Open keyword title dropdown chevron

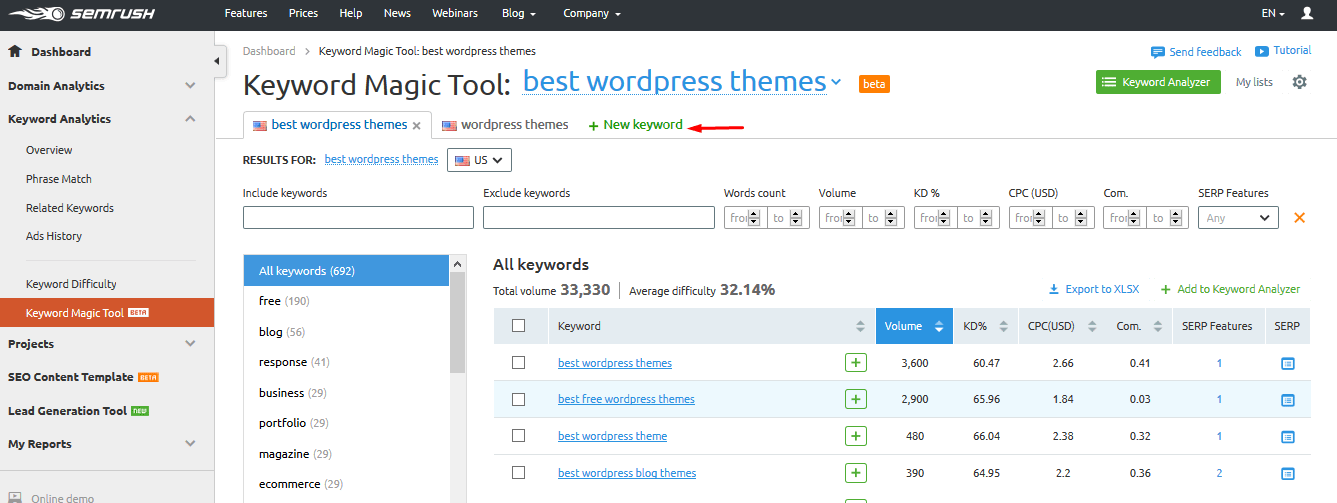tap(837, 83)
